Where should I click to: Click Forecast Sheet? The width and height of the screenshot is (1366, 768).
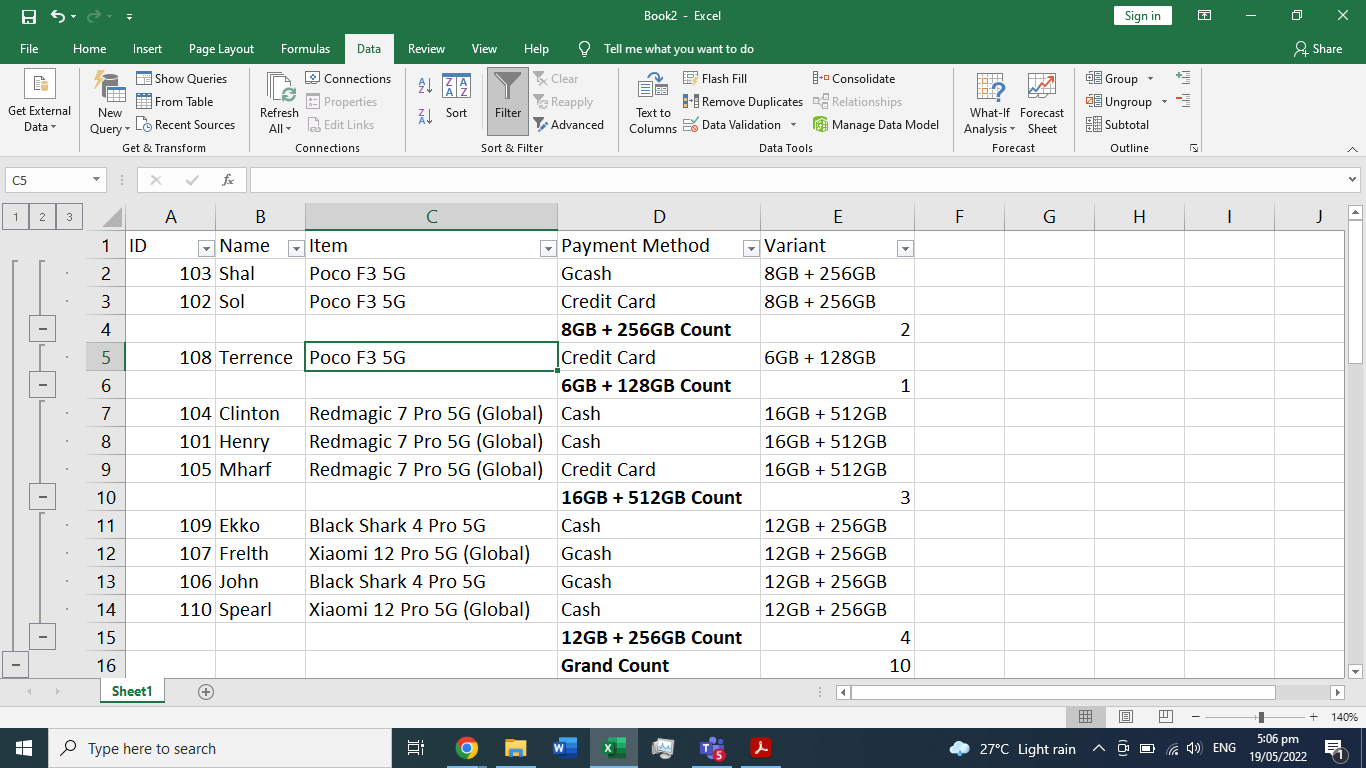tap(1042, 103)
